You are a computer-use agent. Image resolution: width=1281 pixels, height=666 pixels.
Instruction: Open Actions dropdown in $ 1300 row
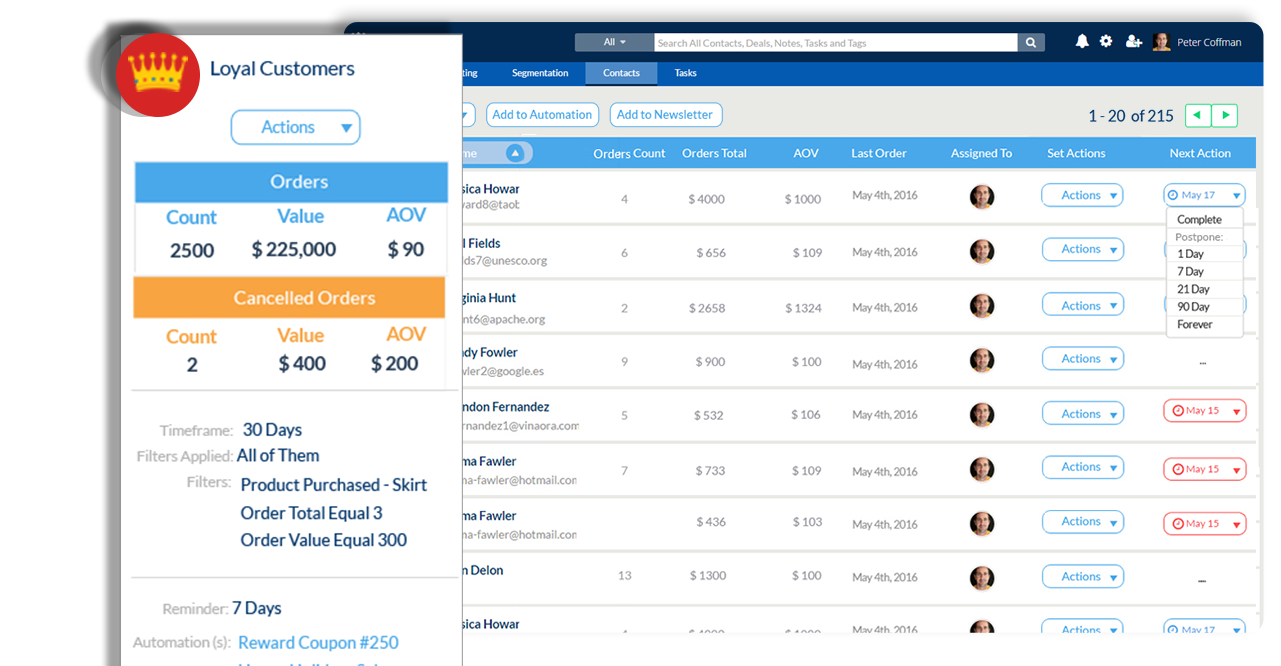pos(1082,577)
